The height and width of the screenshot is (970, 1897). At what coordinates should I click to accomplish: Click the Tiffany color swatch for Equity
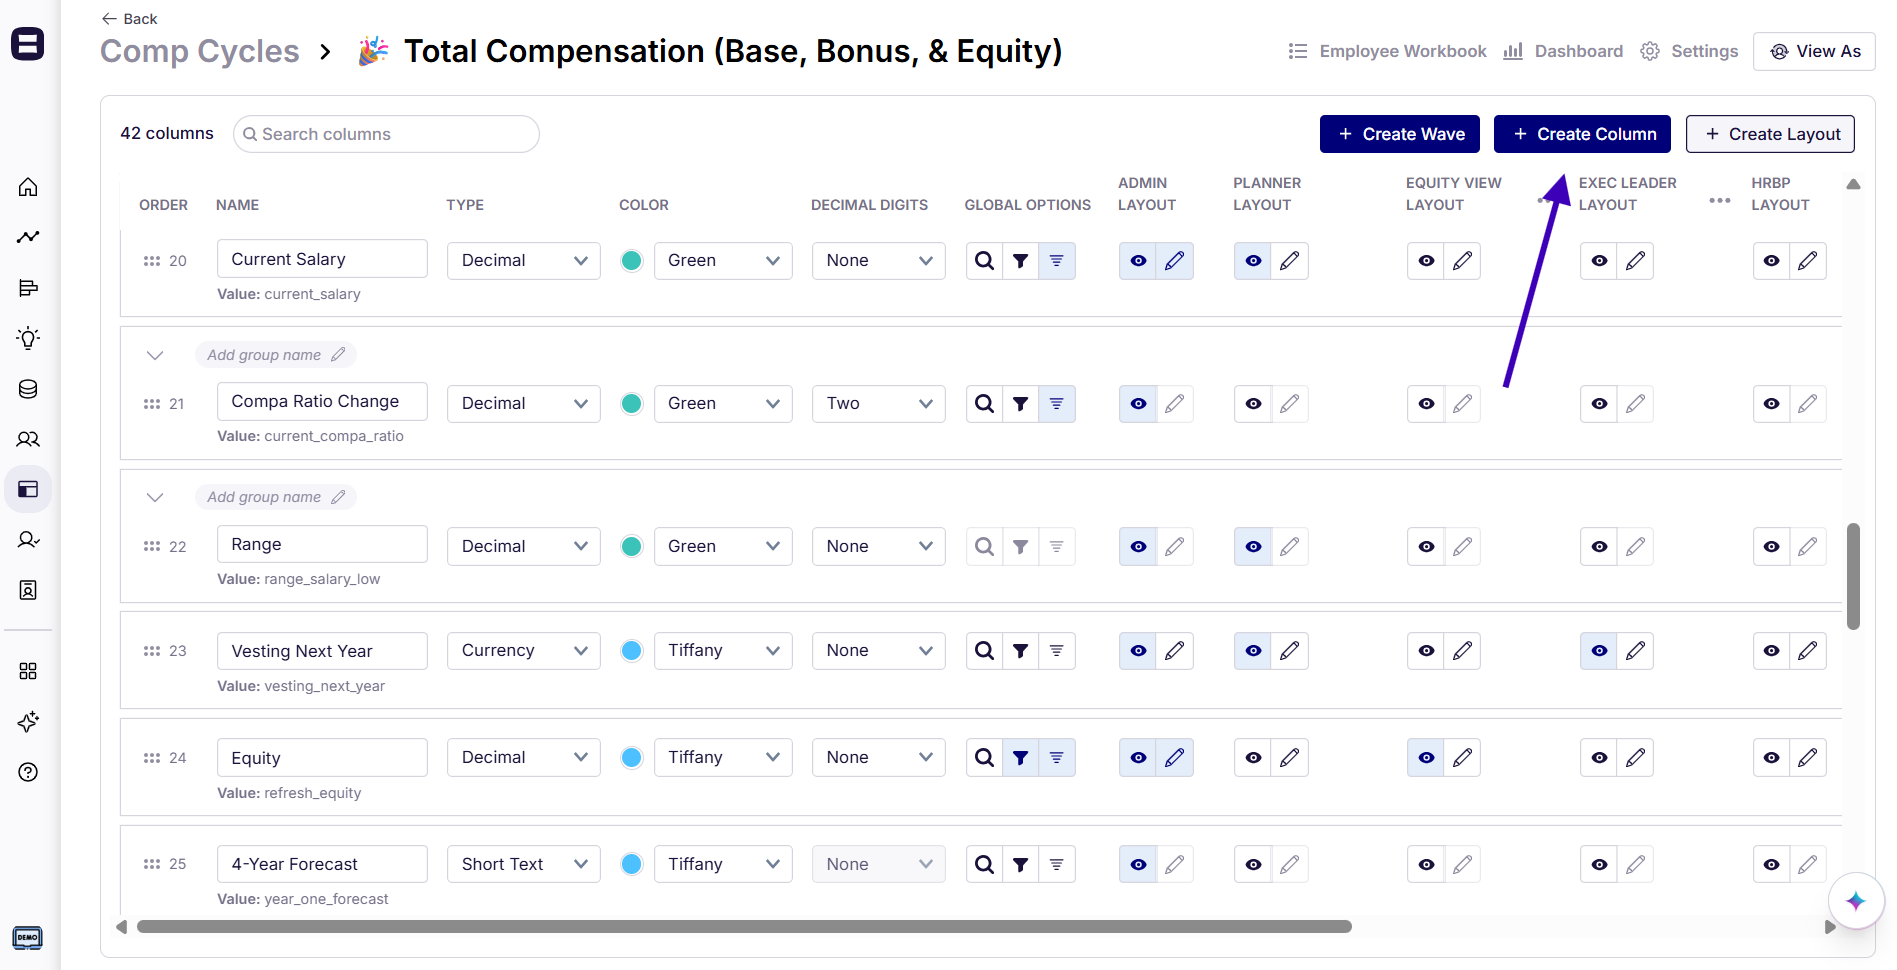[x=632, y=758]
